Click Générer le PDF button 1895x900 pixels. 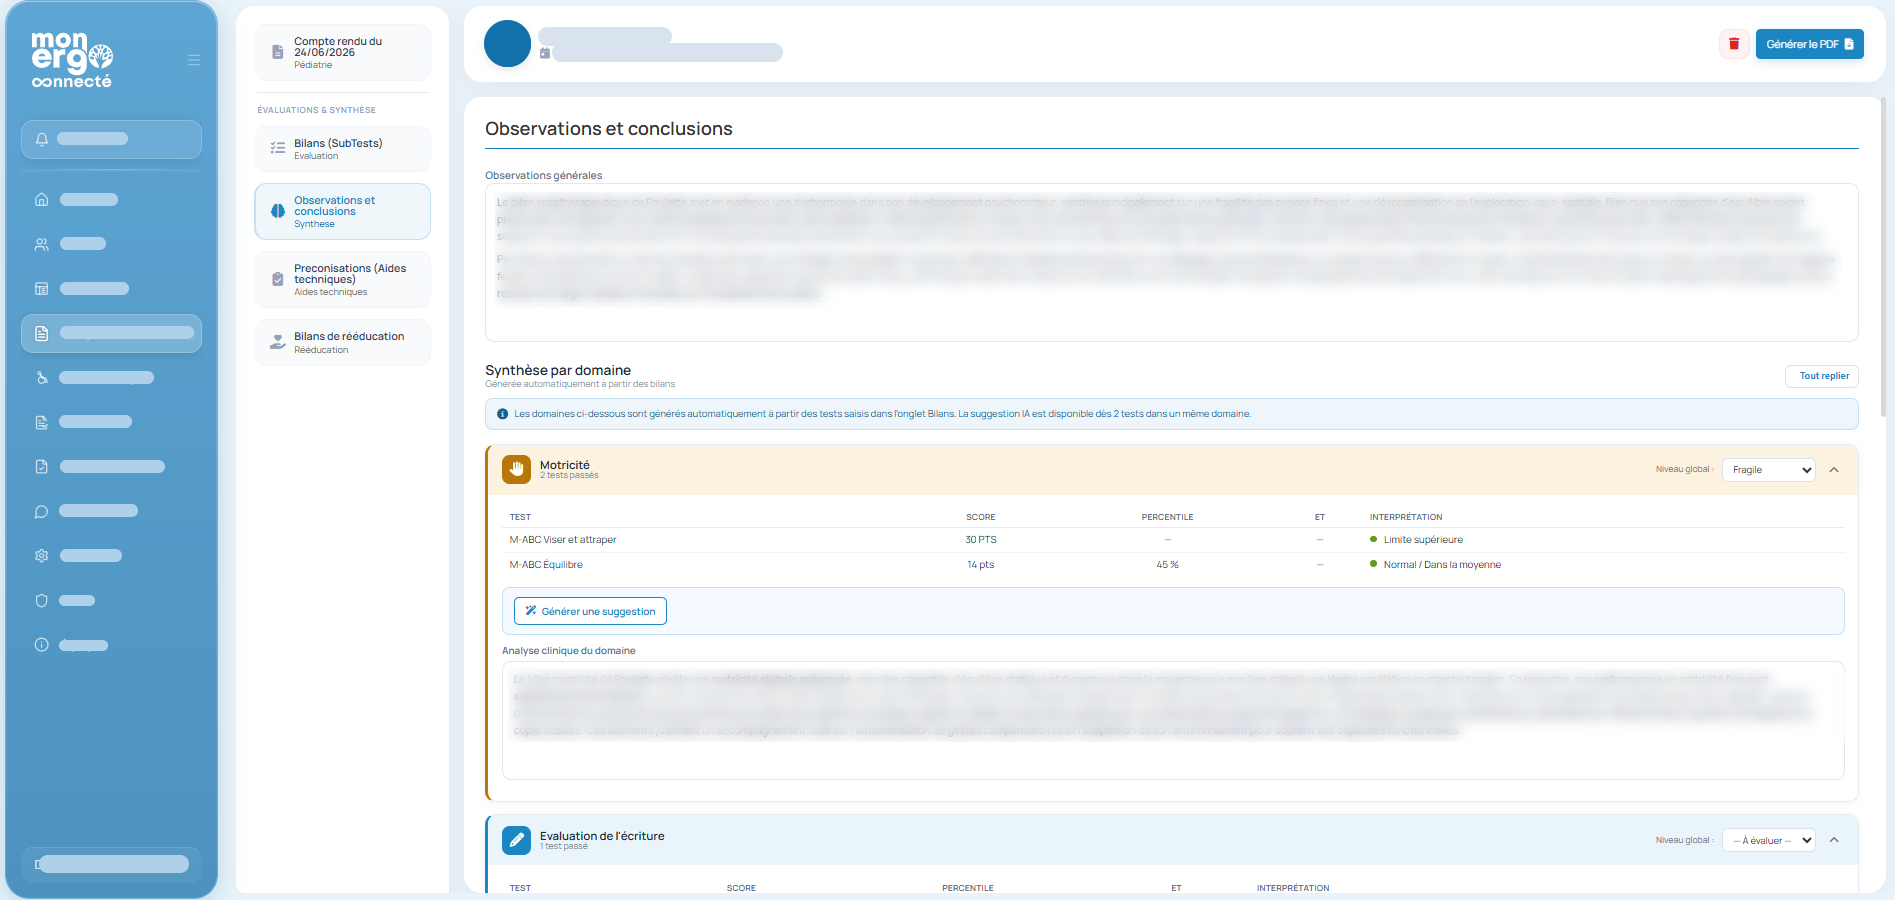pyautogui.click(x=1809, y=44)
